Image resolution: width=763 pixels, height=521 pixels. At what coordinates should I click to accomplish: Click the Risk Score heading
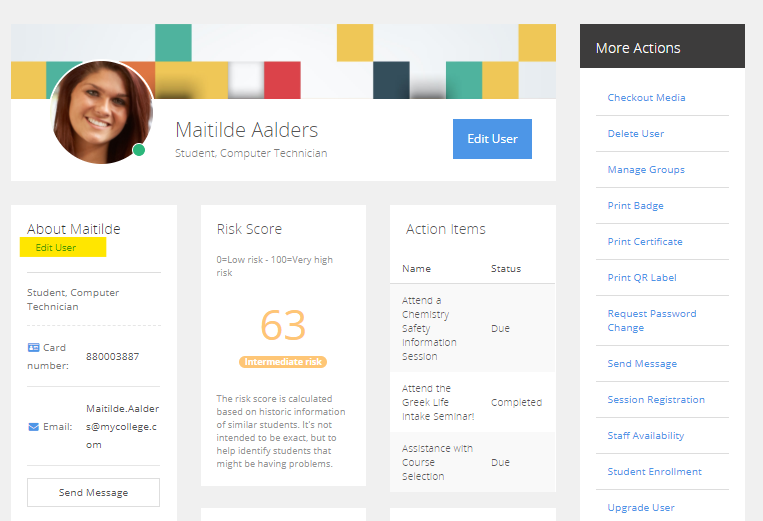[x=249, y=229]
